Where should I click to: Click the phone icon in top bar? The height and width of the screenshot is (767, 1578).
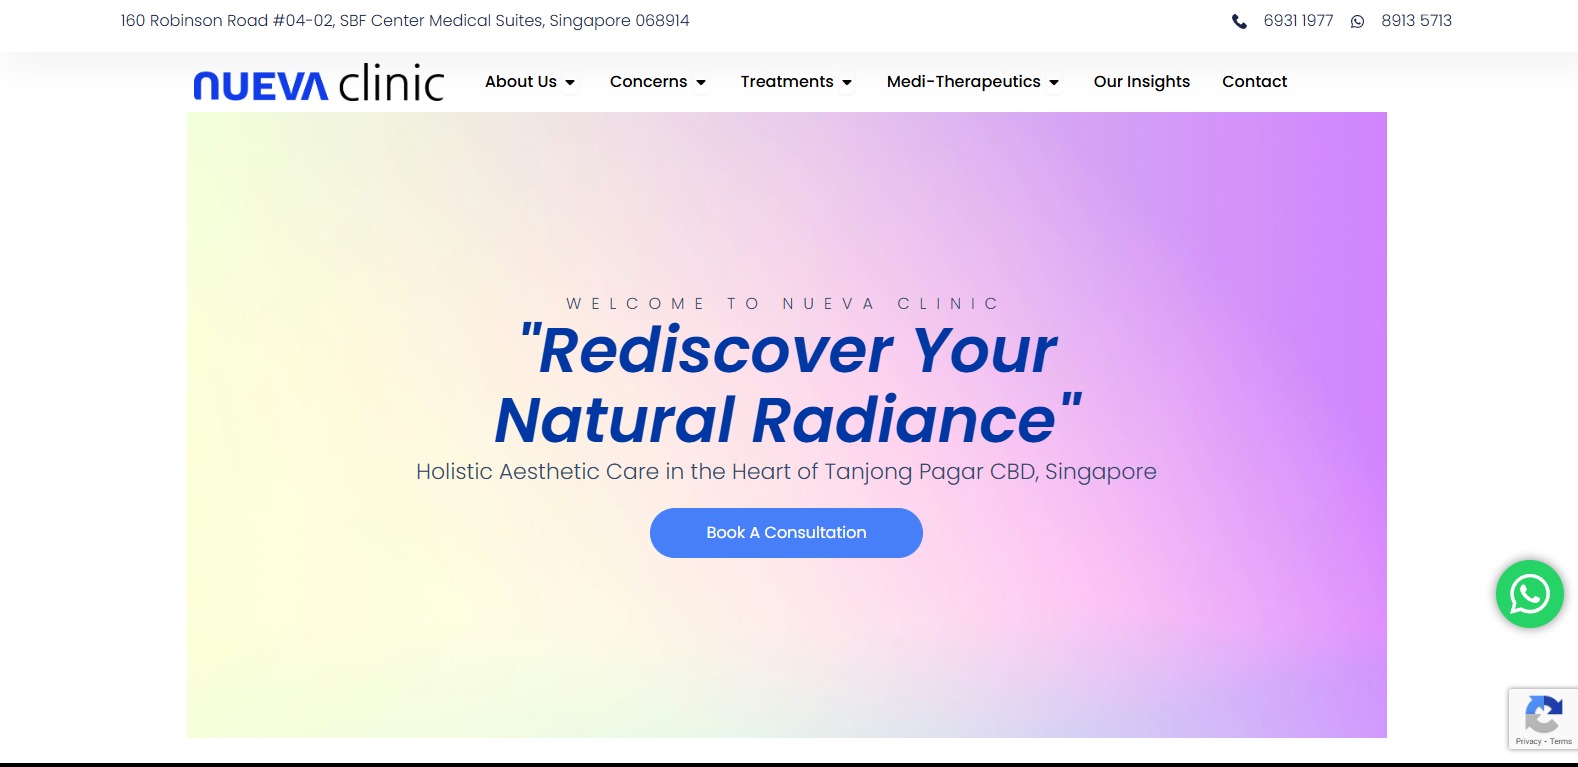click(1239, 21)
